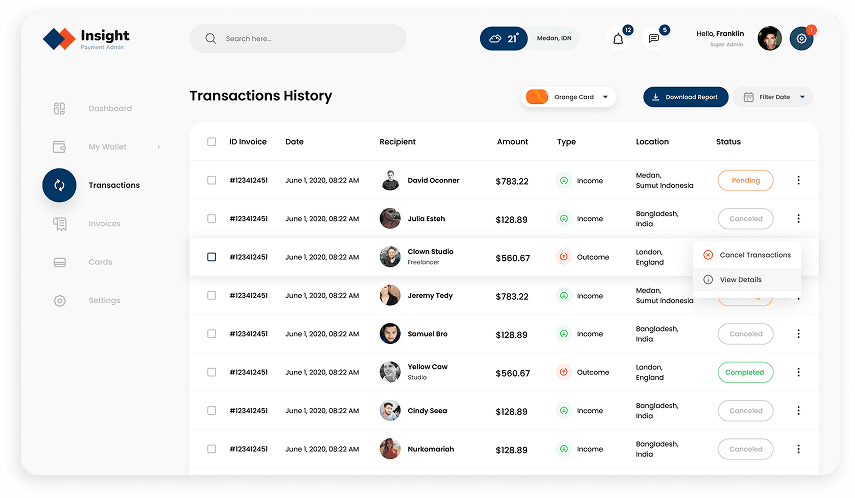855x498 pixels.
Task: Check the David Oconner row checkbox
Action: click(x=212, y=181)
